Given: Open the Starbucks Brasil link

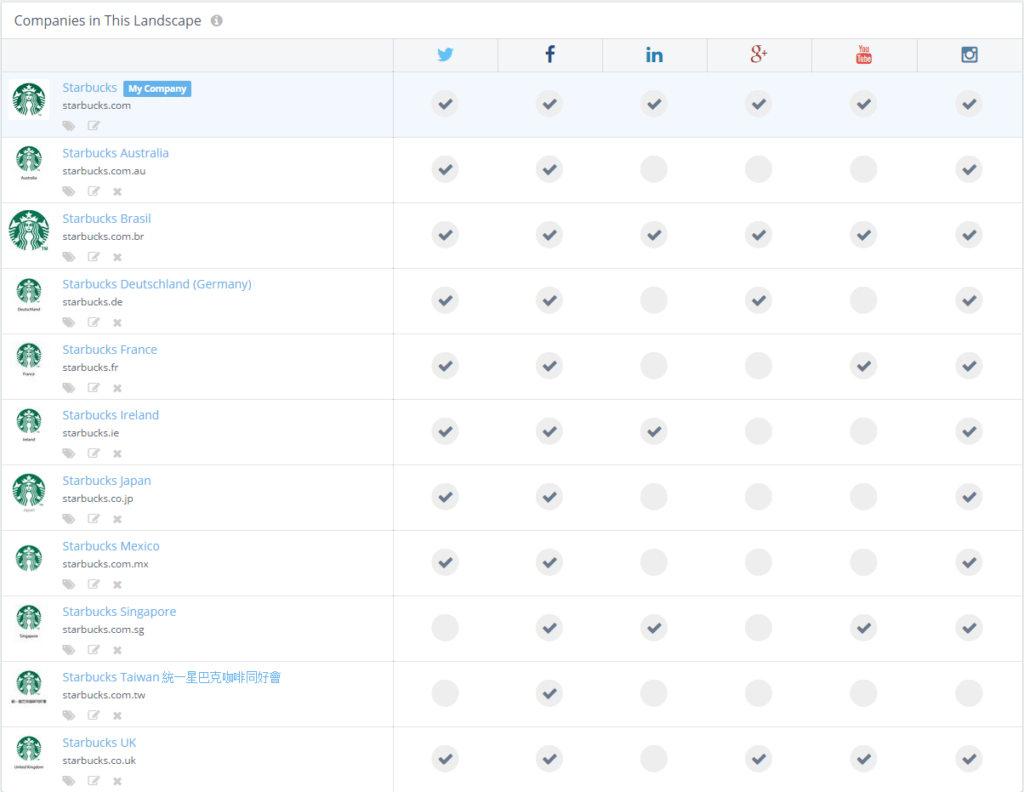Looking at the screenshot, I should (106, 219).
